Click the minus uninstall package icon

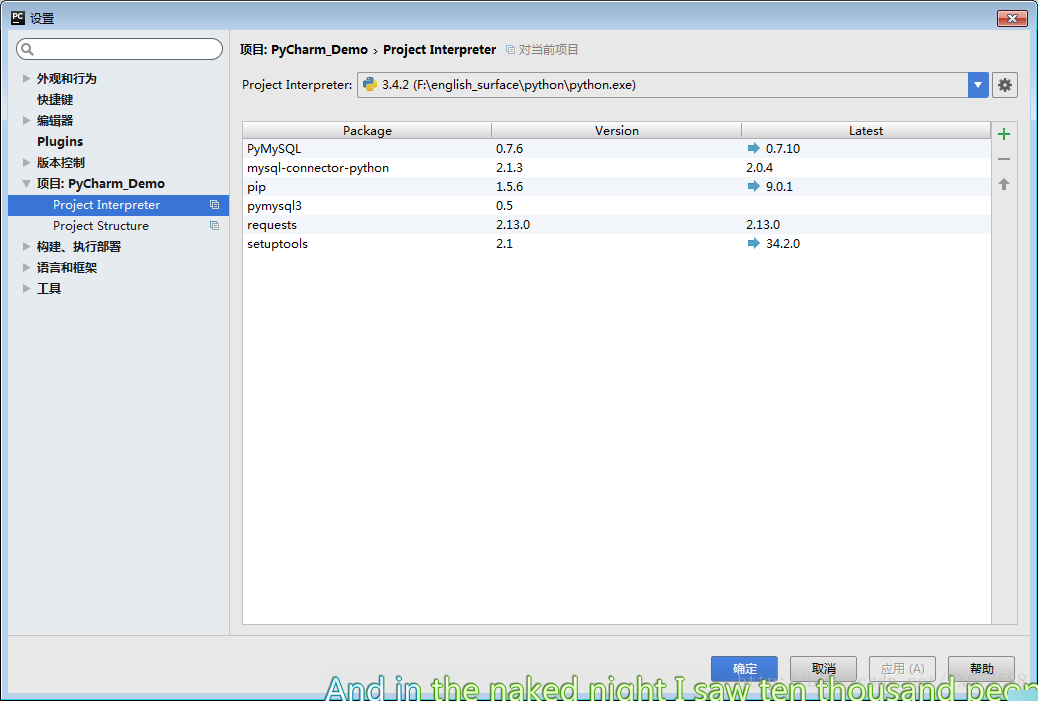coord(1004,160)
